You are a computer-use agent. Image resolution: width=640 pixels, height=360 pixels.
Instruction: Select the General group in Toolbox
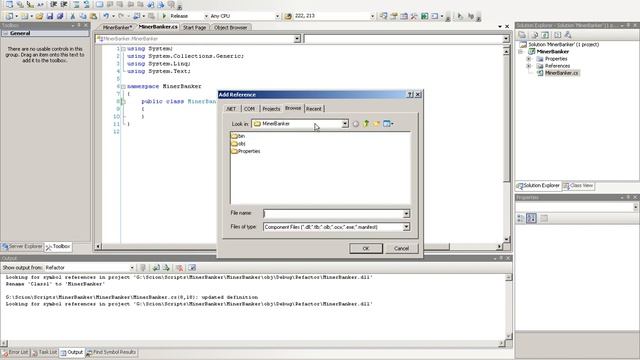[x=45, y=33]
